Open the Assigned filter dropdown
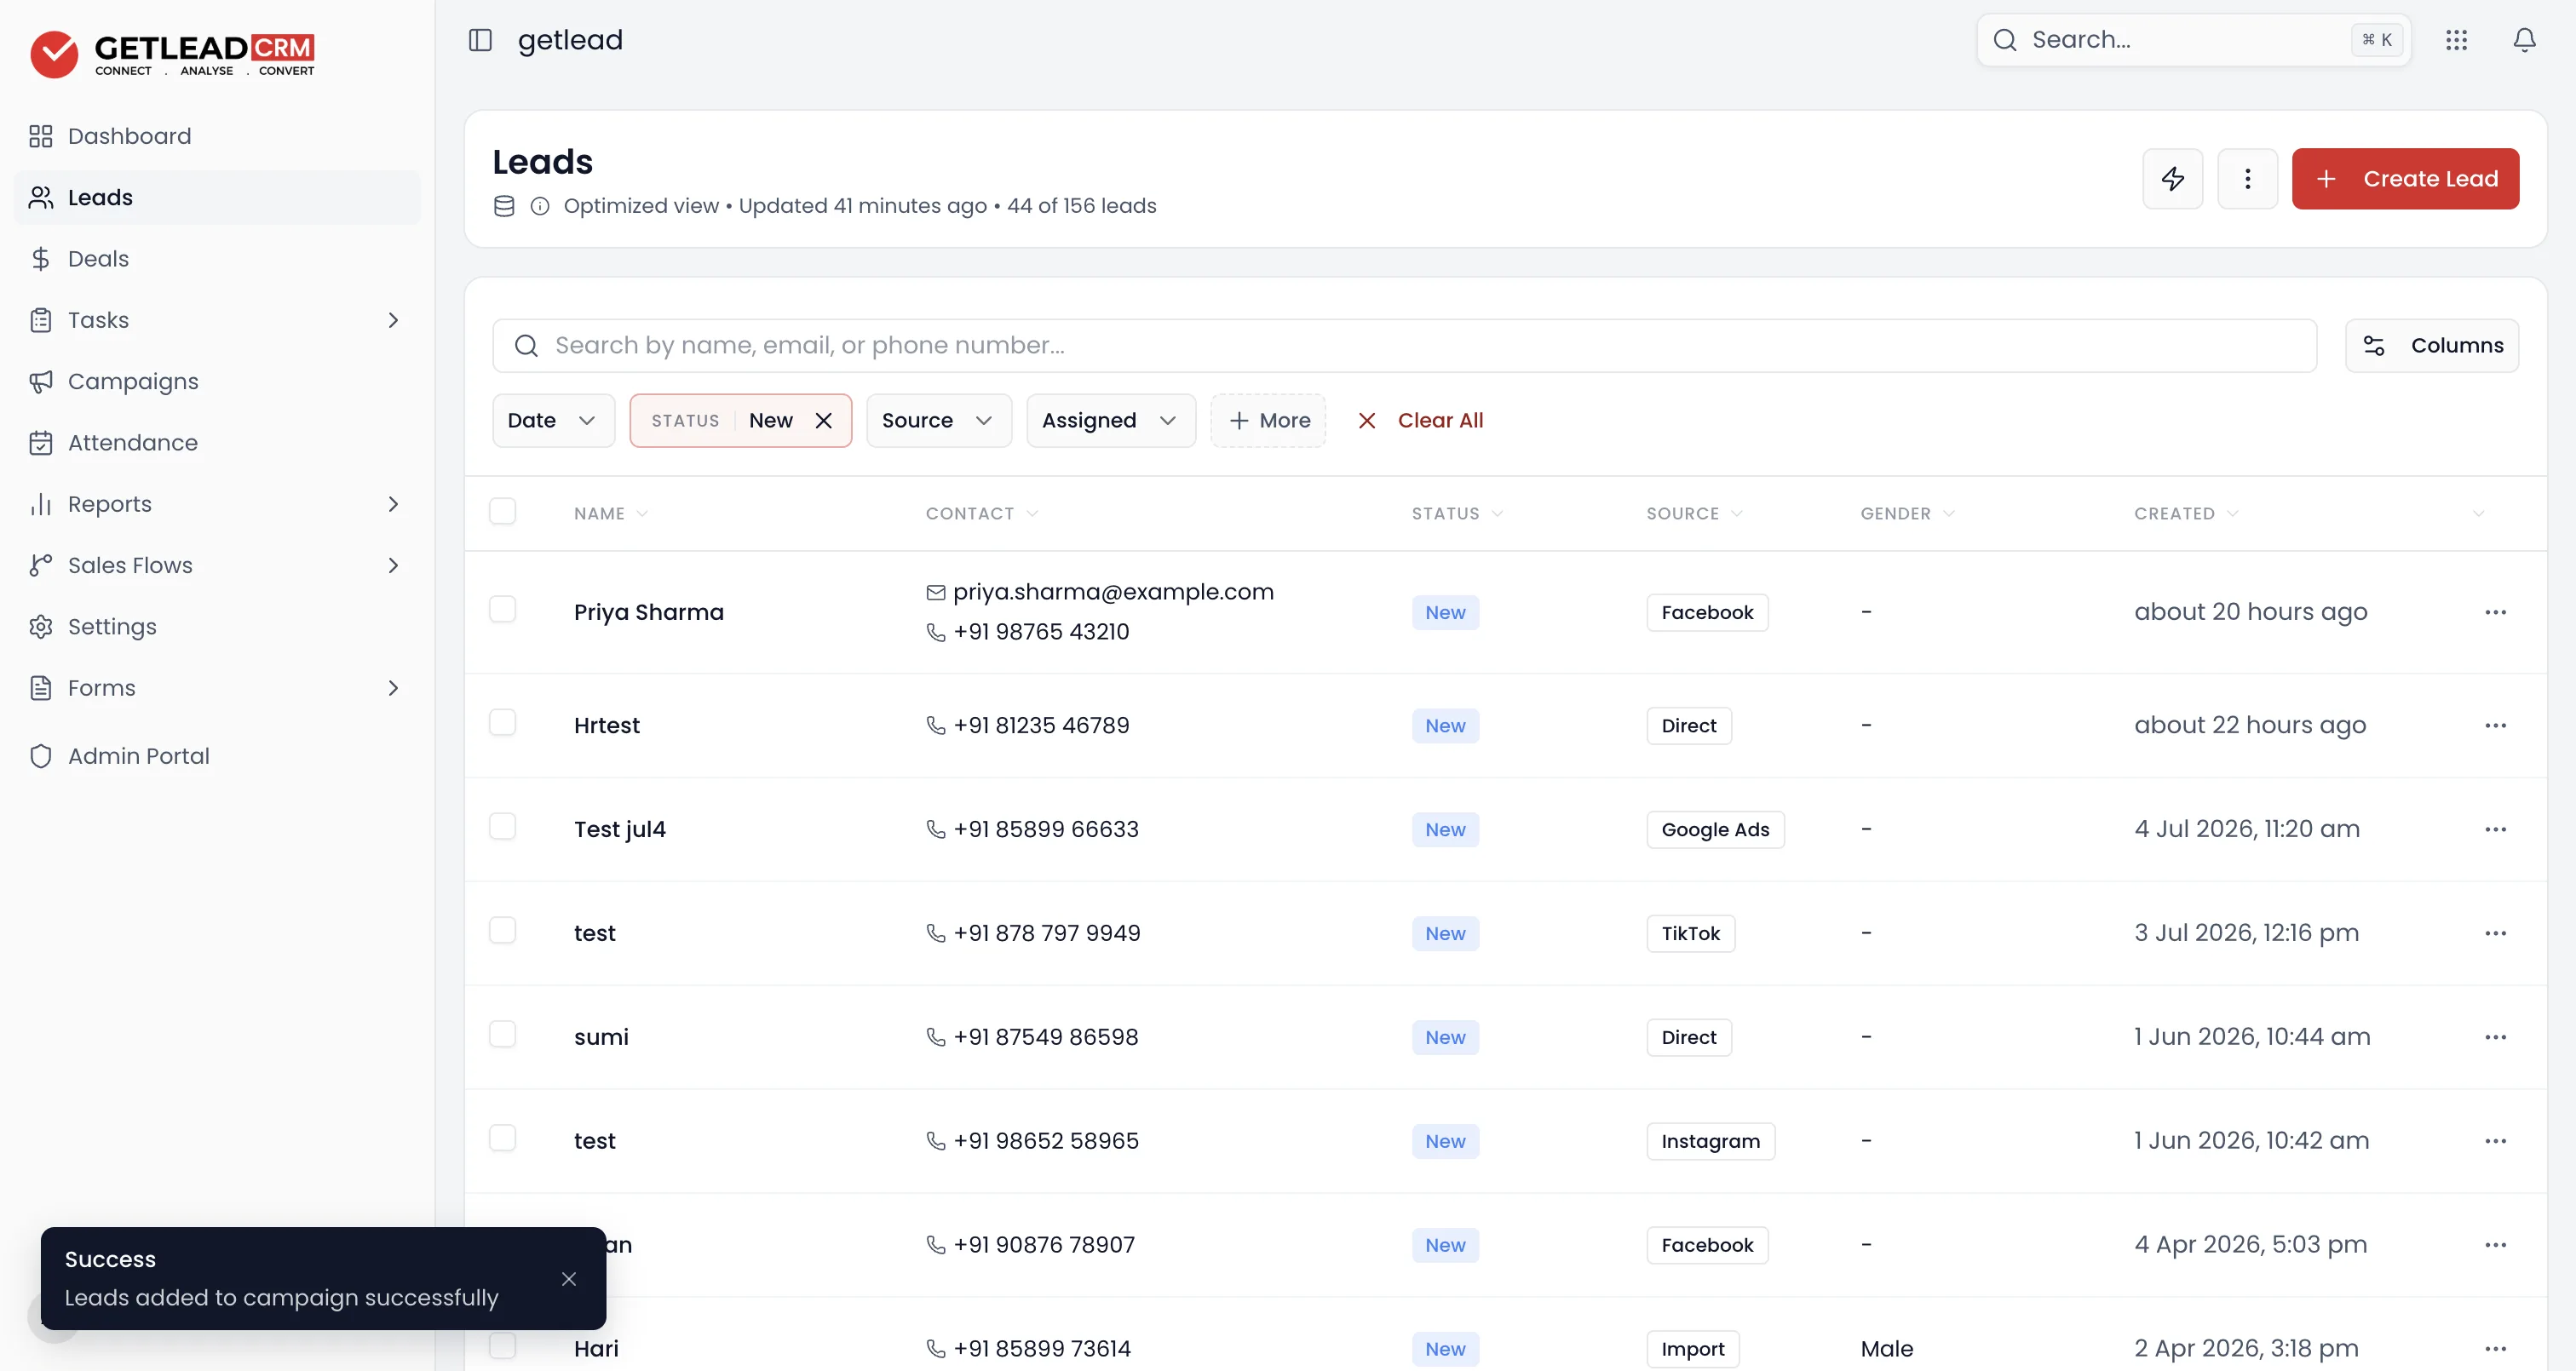The image size is (2576, 1371). point(1111,421)
